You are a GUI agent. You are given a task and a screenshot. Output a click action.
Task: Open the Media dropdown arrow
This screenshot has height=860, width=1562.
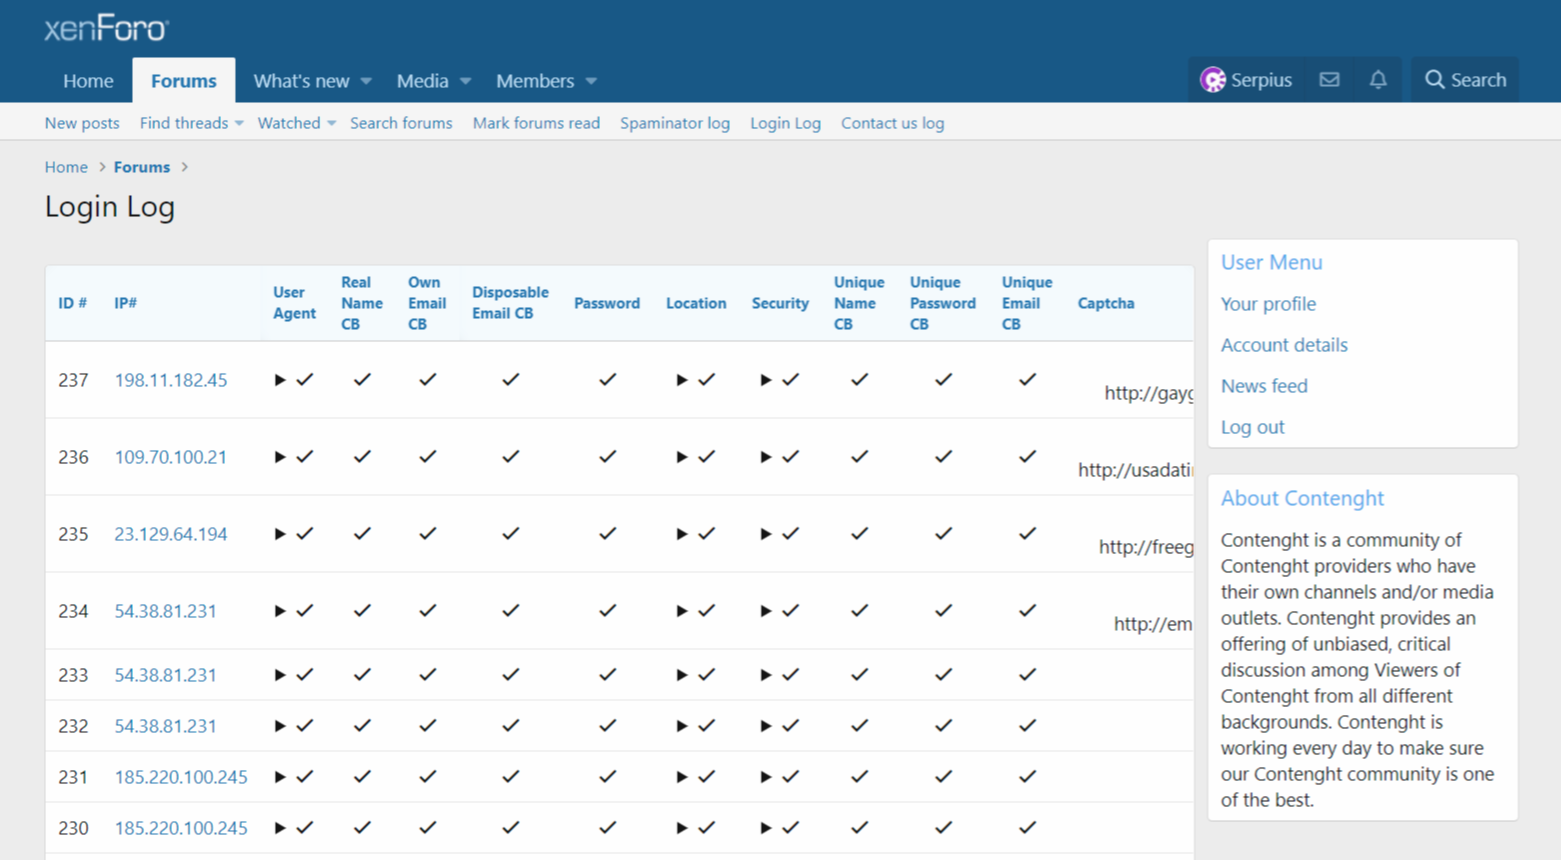[465, 81]
